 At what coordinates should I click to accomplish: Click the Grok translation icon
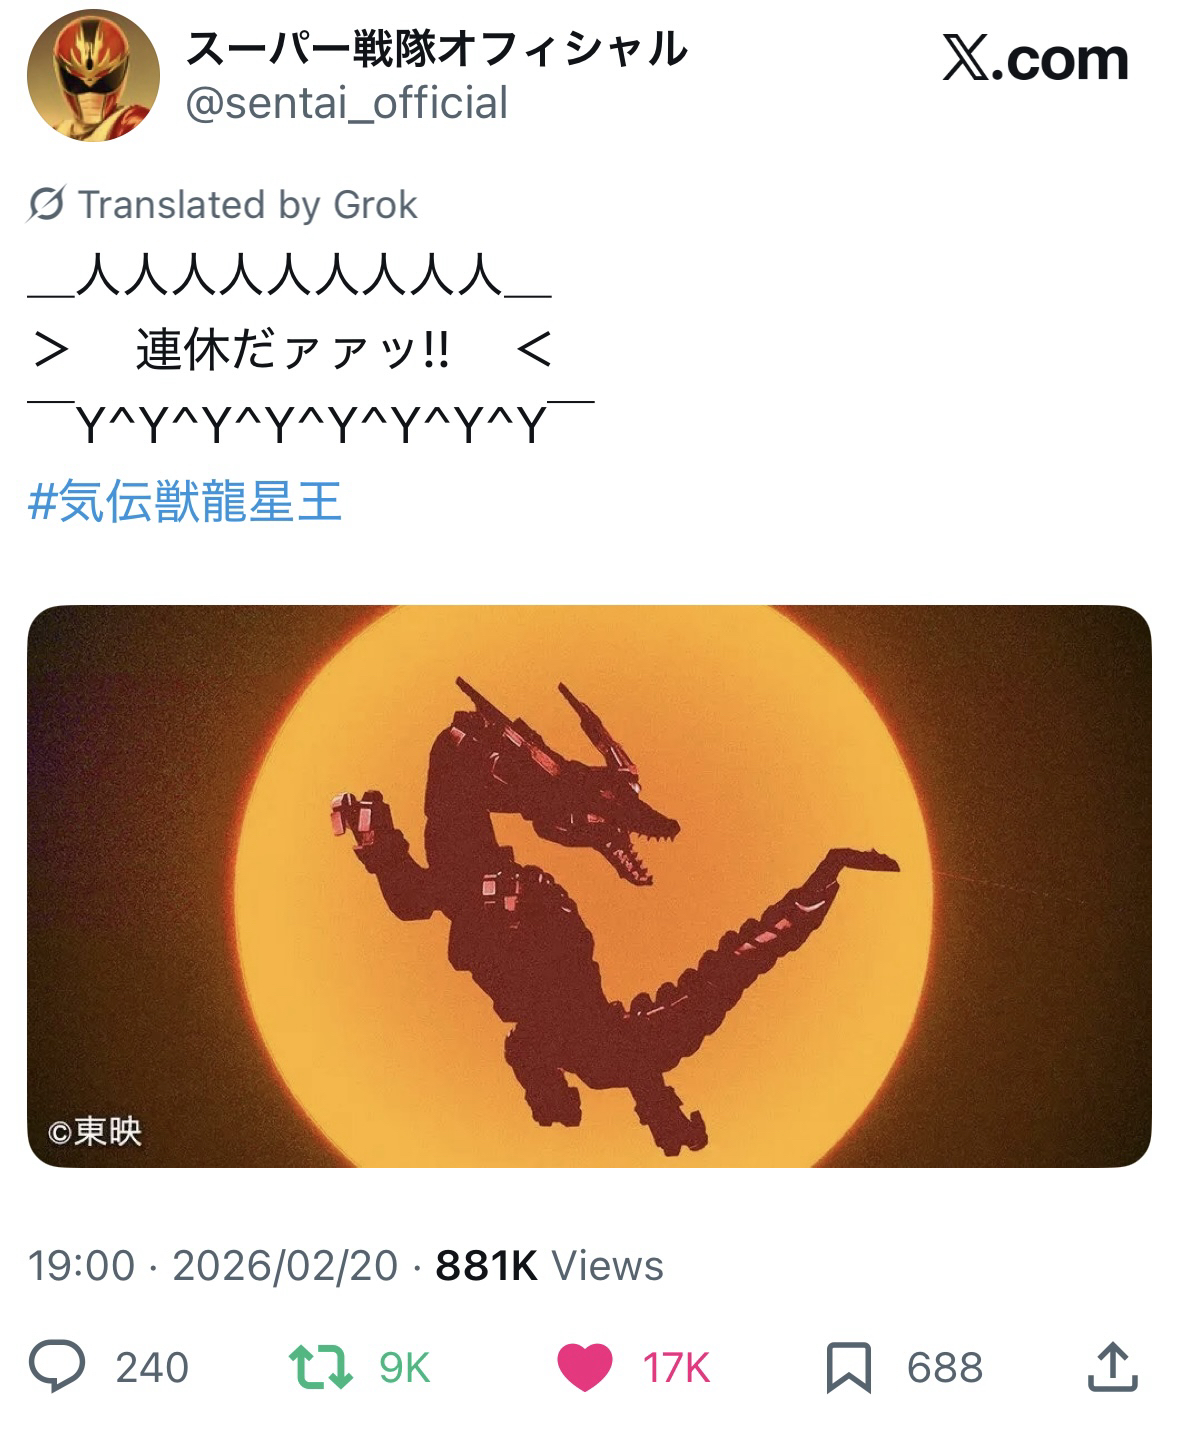click(x=46, y=205)
